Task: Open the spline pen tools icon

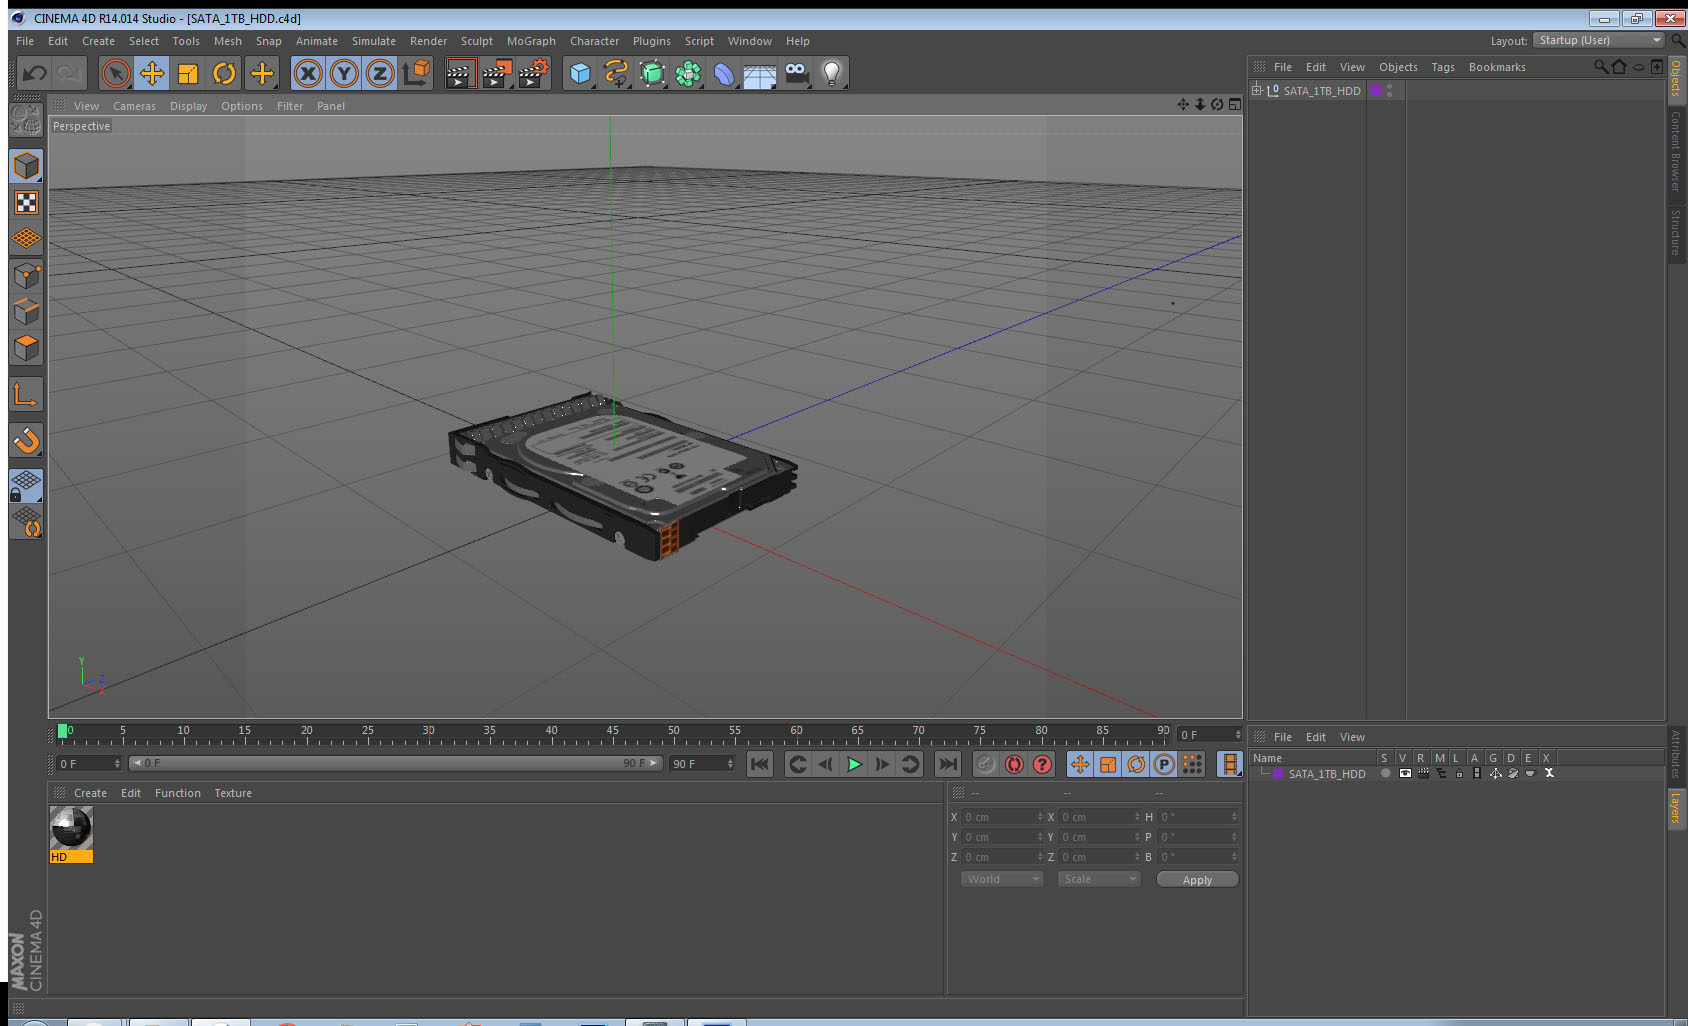Action: point(616,73)
